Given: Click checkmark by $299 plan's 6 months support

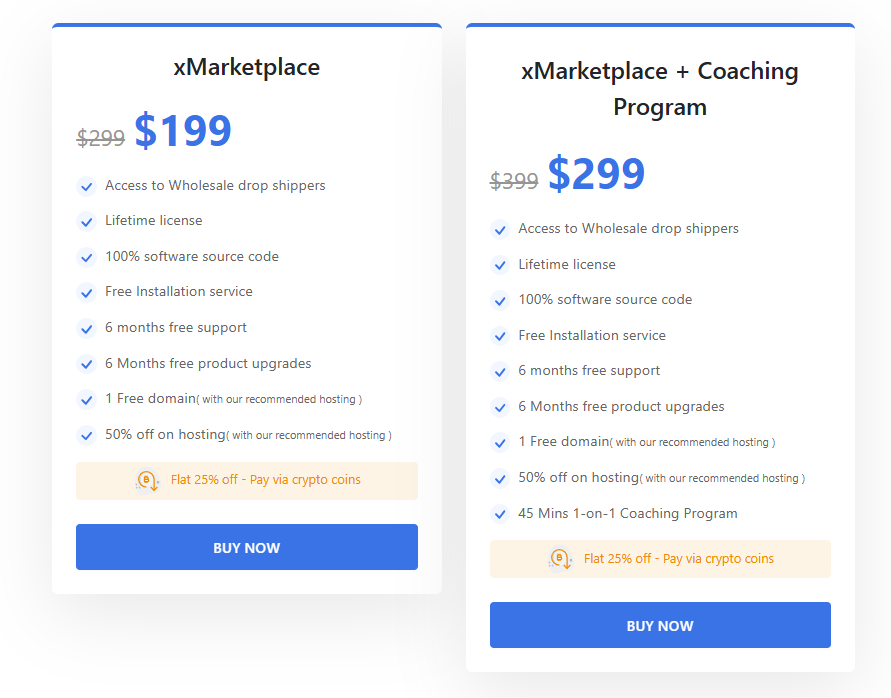Looking at the screenshot, I should click(x=500, y=371).
